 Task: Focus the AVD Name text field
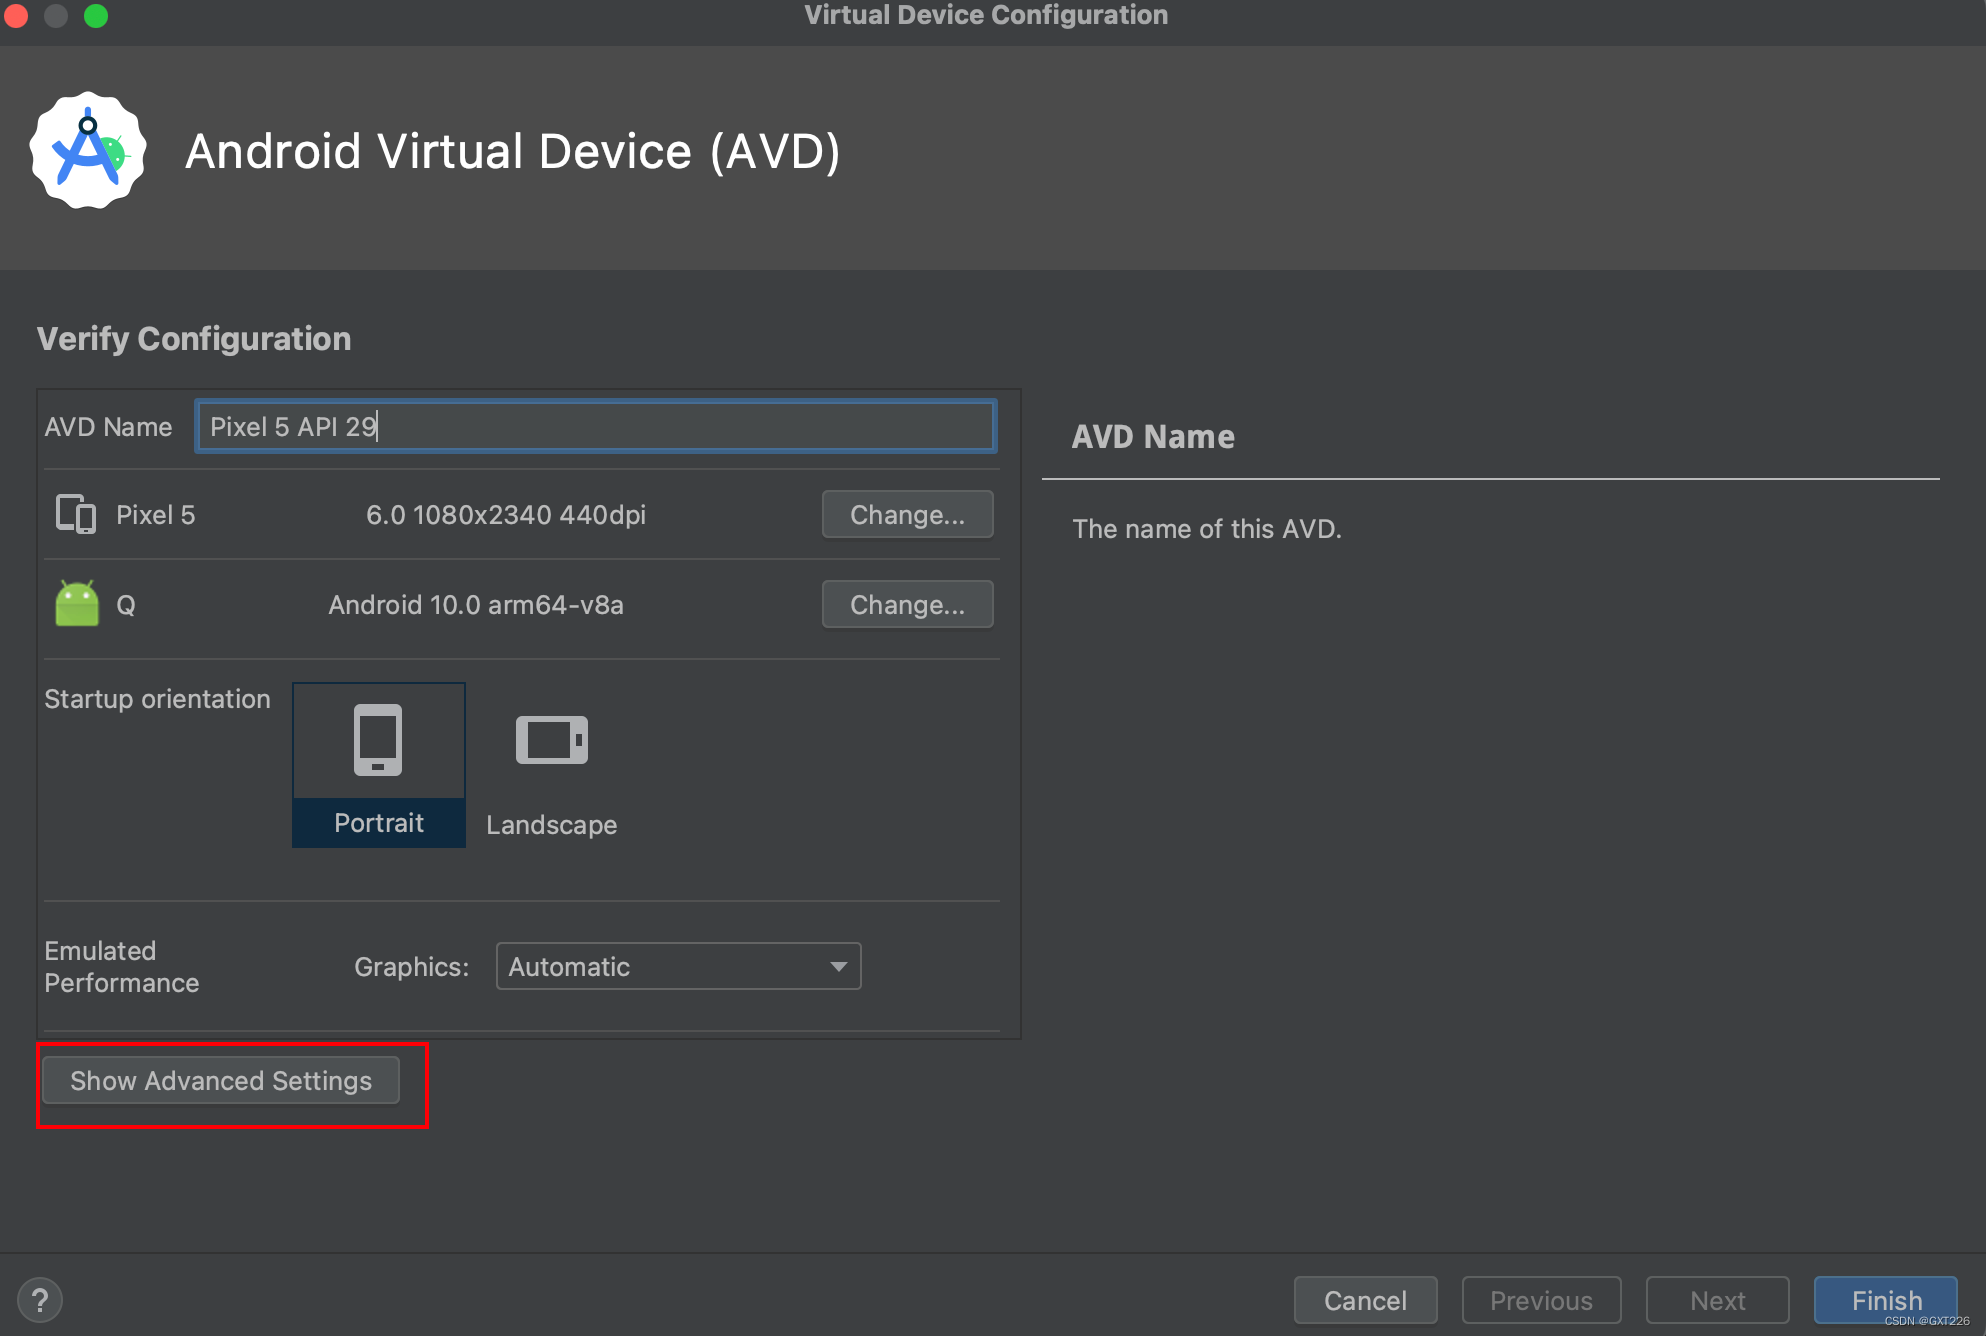595,427
